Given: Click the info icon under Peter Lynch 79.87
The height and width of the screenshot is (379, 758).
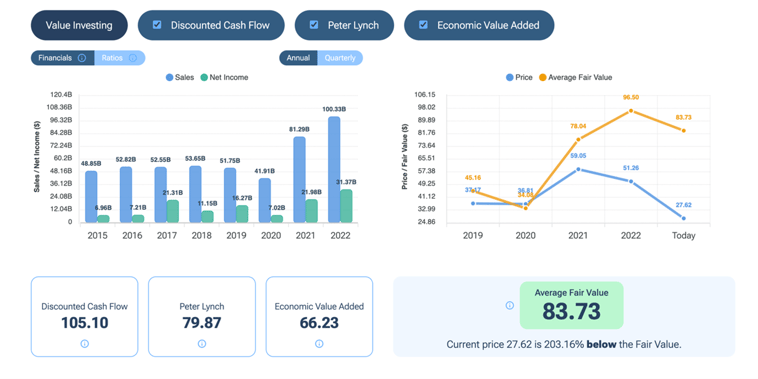Looking at the screenshot, I should 202,344.
